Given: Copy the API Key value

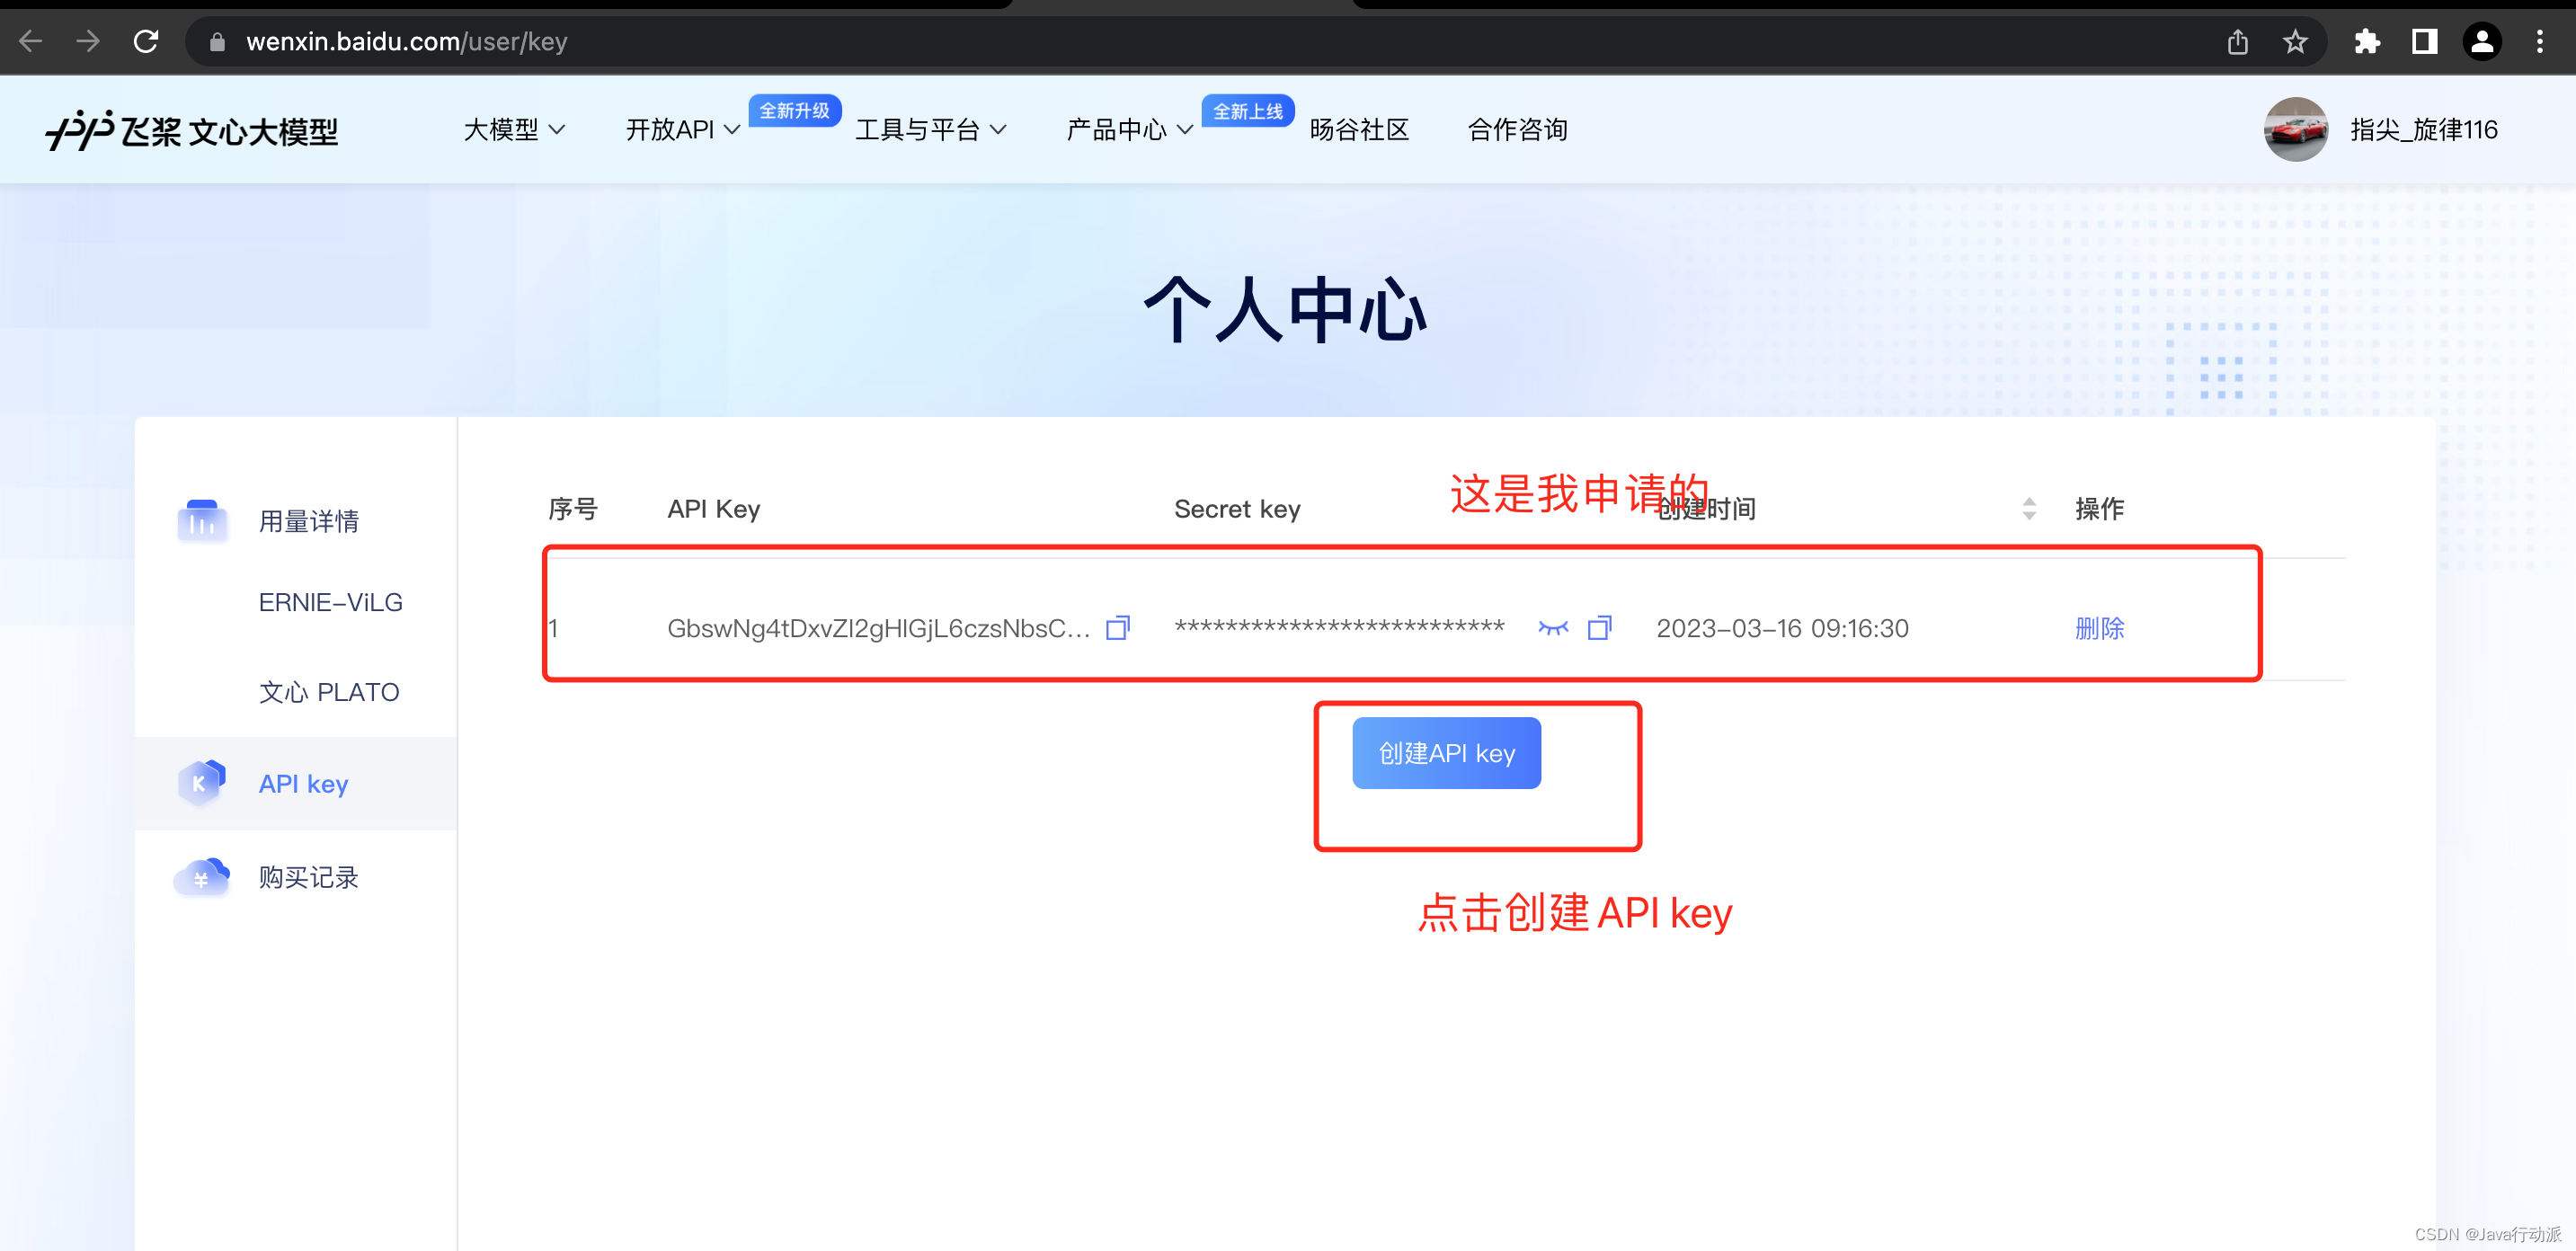Looking at the screenshot, I should pos(1118,627).
